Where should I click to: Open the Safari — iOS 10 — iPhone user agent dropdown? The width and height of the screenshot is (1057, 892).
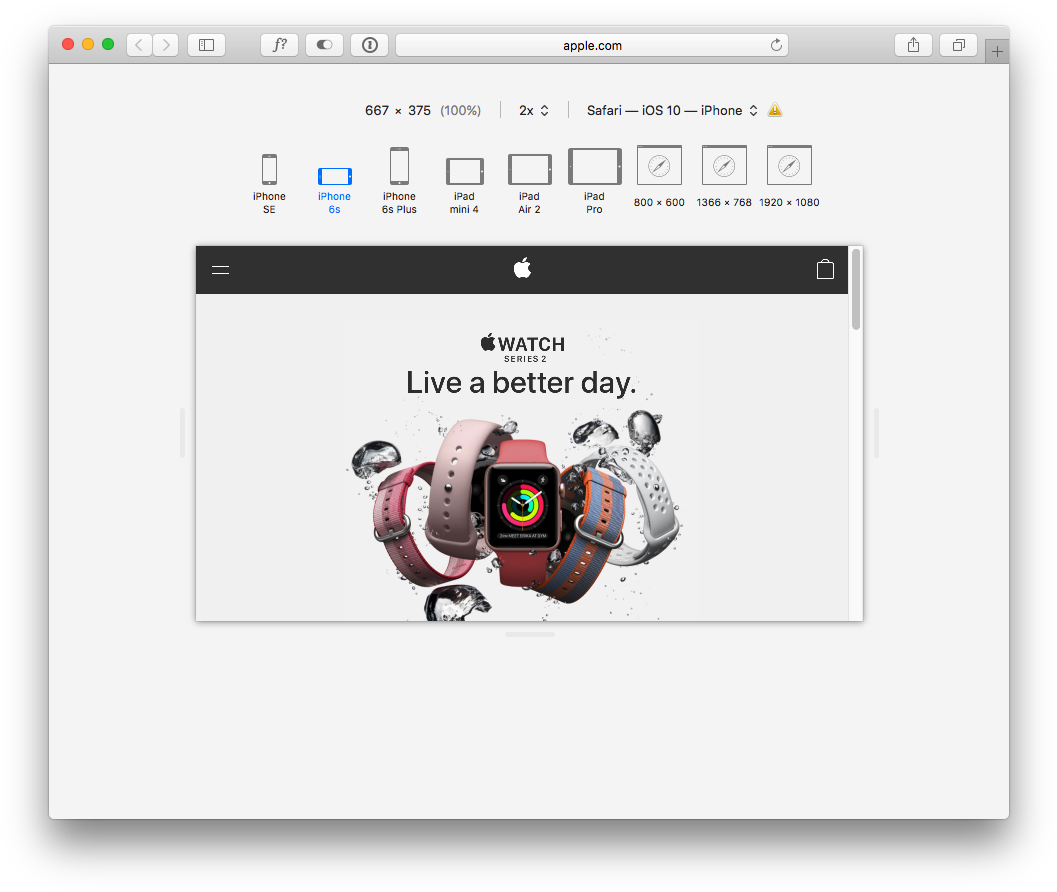pos(672,111)
